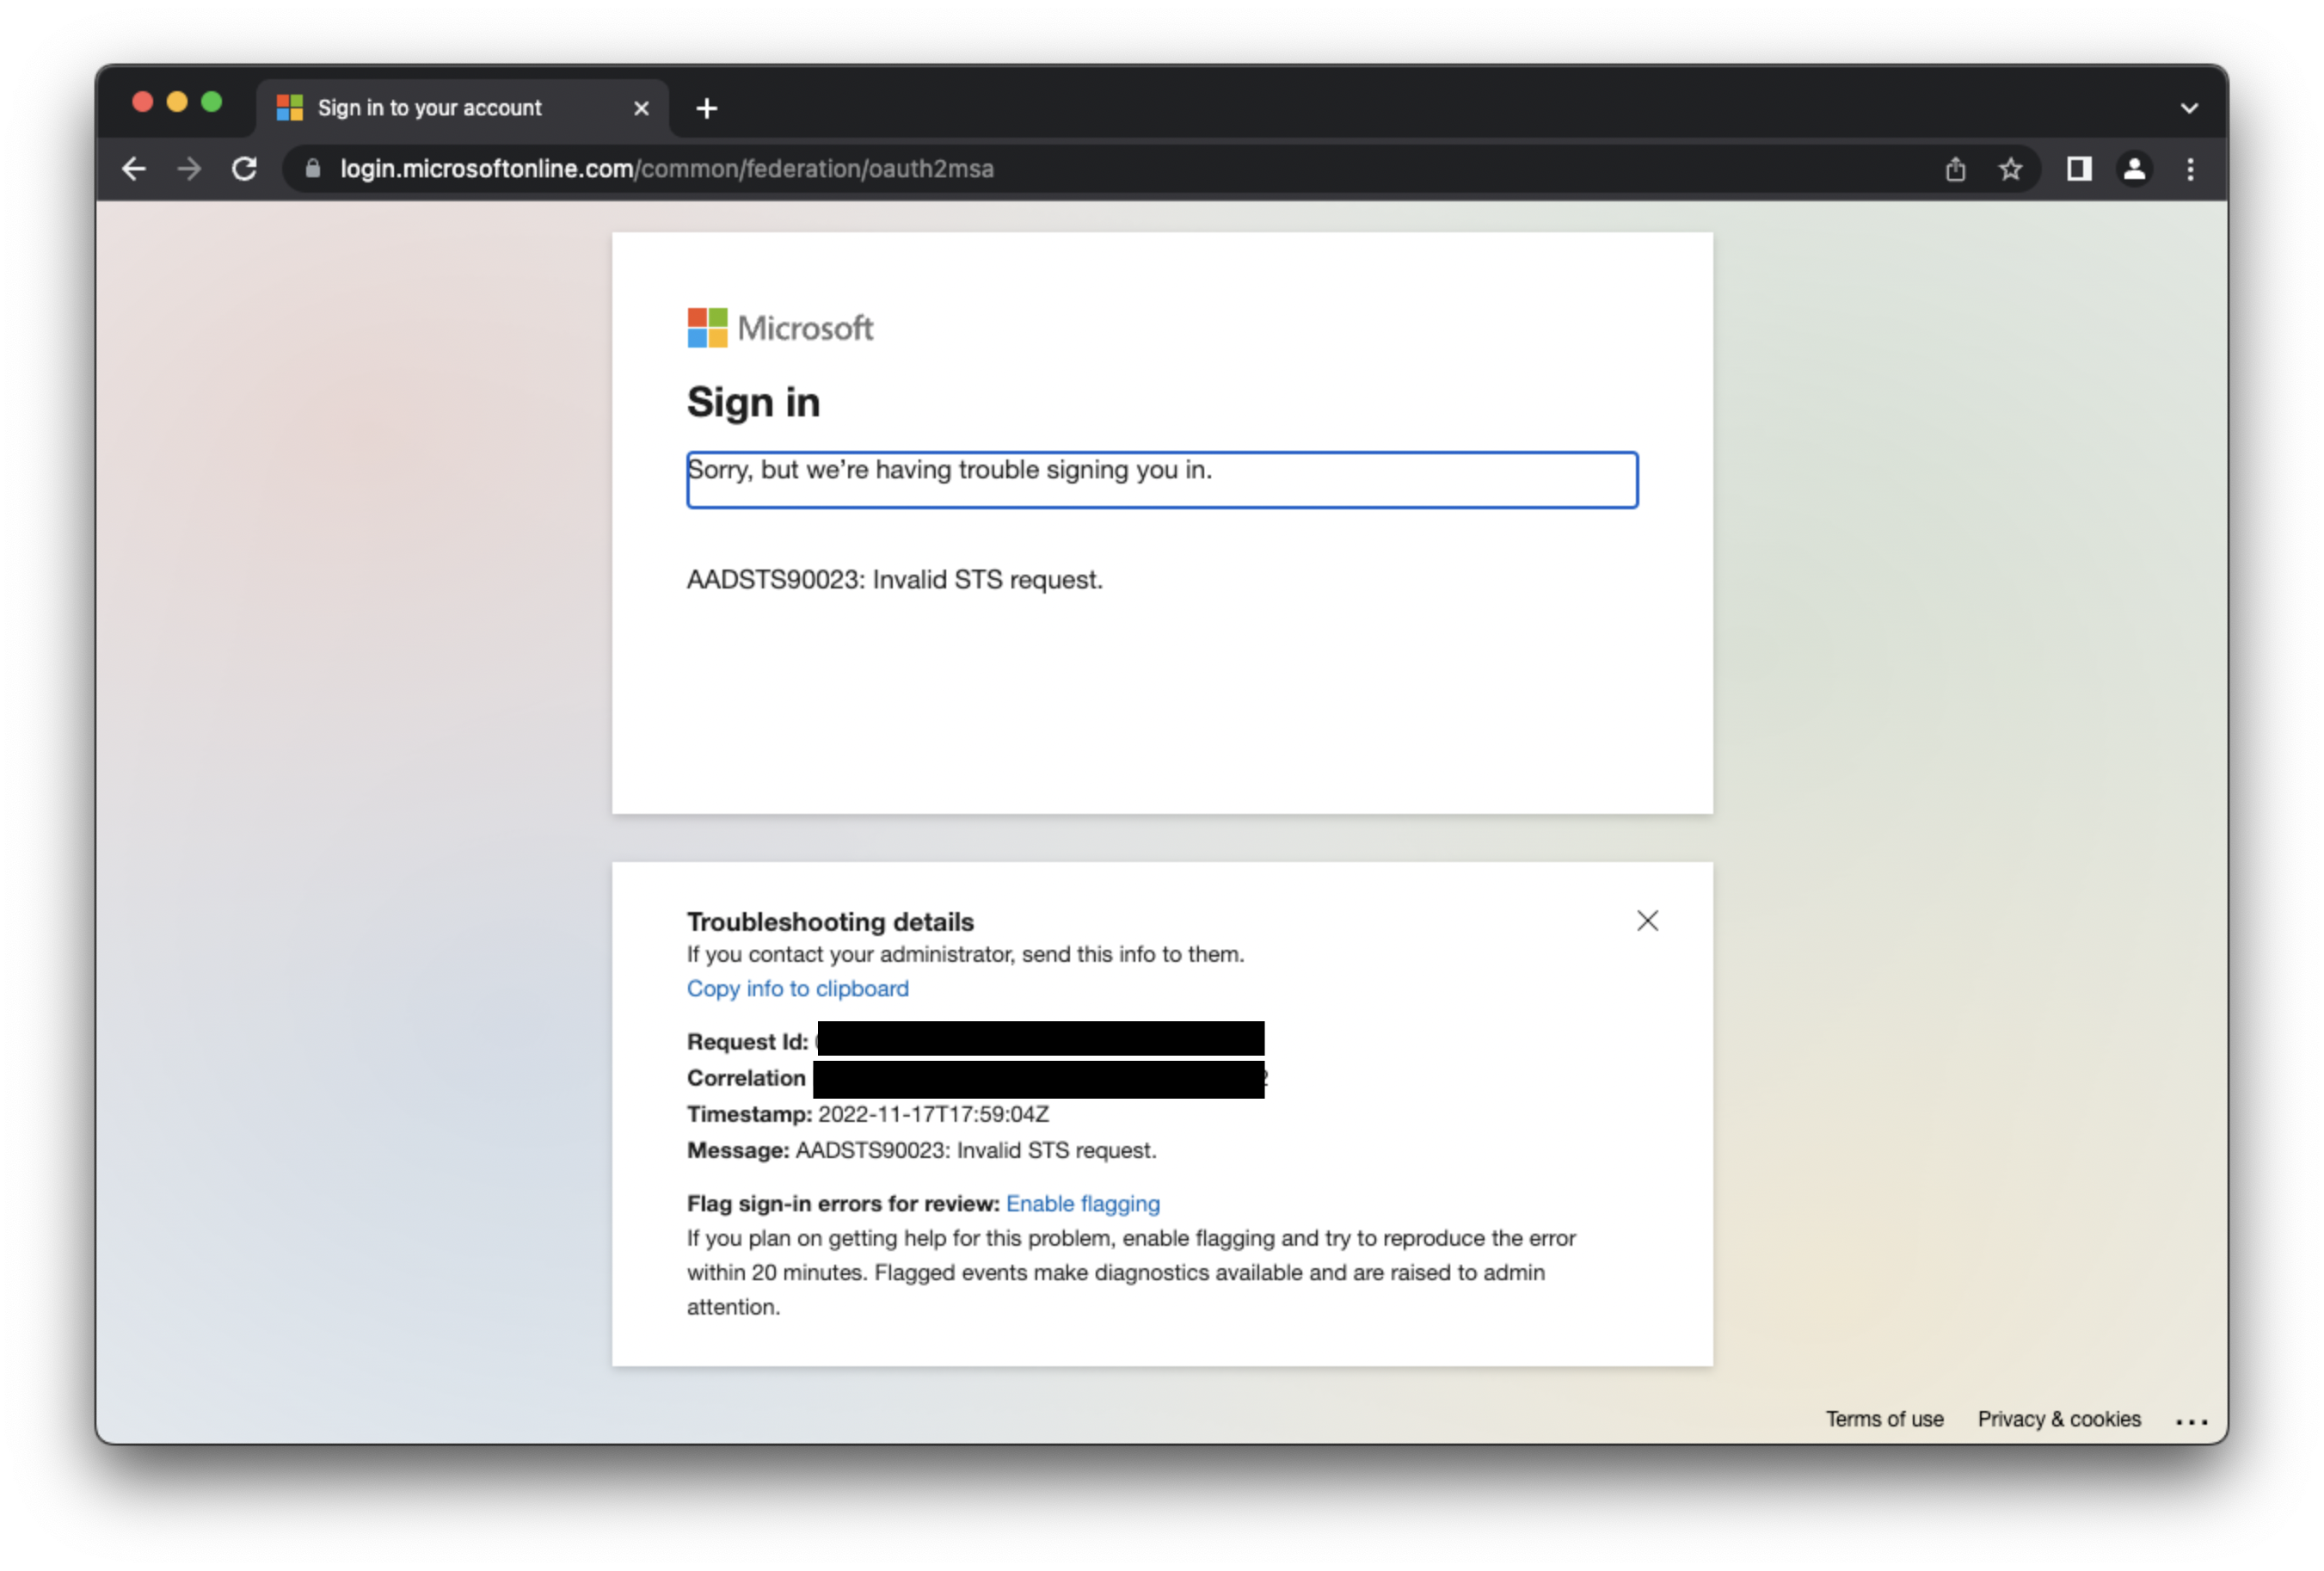
Task: Enable flagging via the Enable flagging link
Action: [1081, 1203]
